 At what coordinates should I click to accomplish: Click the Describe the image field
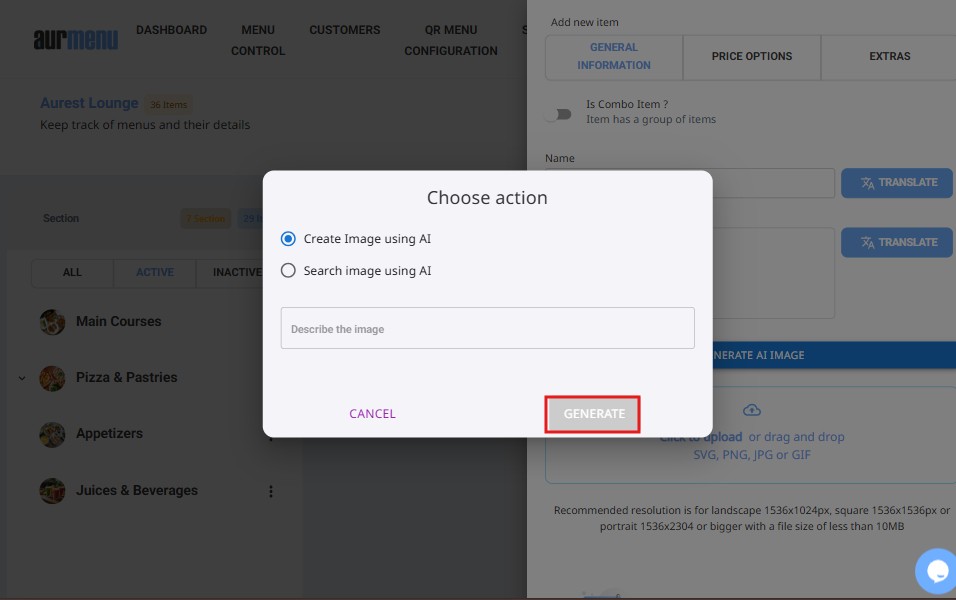(x=487, y=328)
